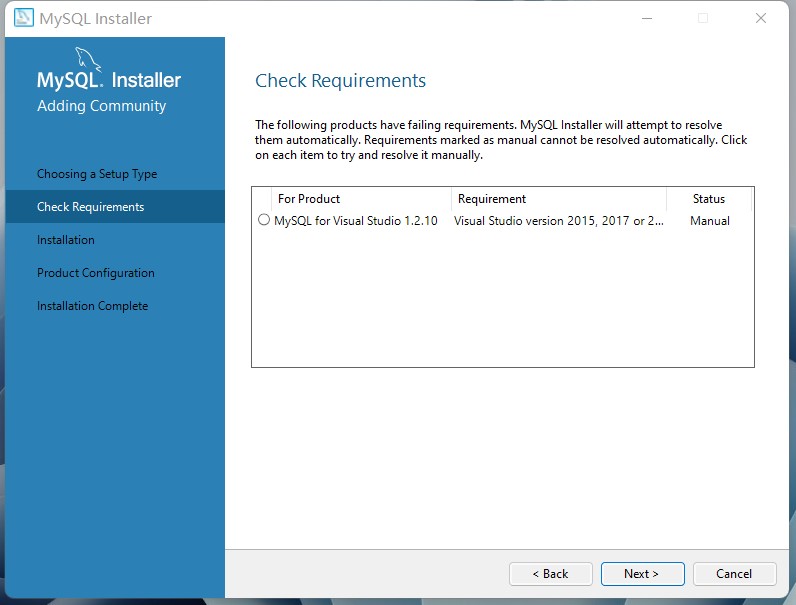This screenshot has height=605, width=796.
Task: Select the MySQL for Visual Studio radio button
Action: [x=263, y=220]
